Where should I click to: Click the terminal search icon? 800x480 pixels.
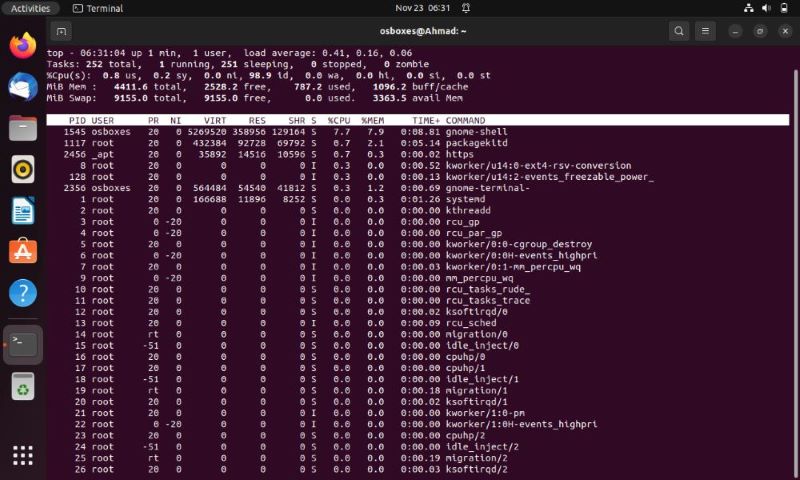coord(679,31)
